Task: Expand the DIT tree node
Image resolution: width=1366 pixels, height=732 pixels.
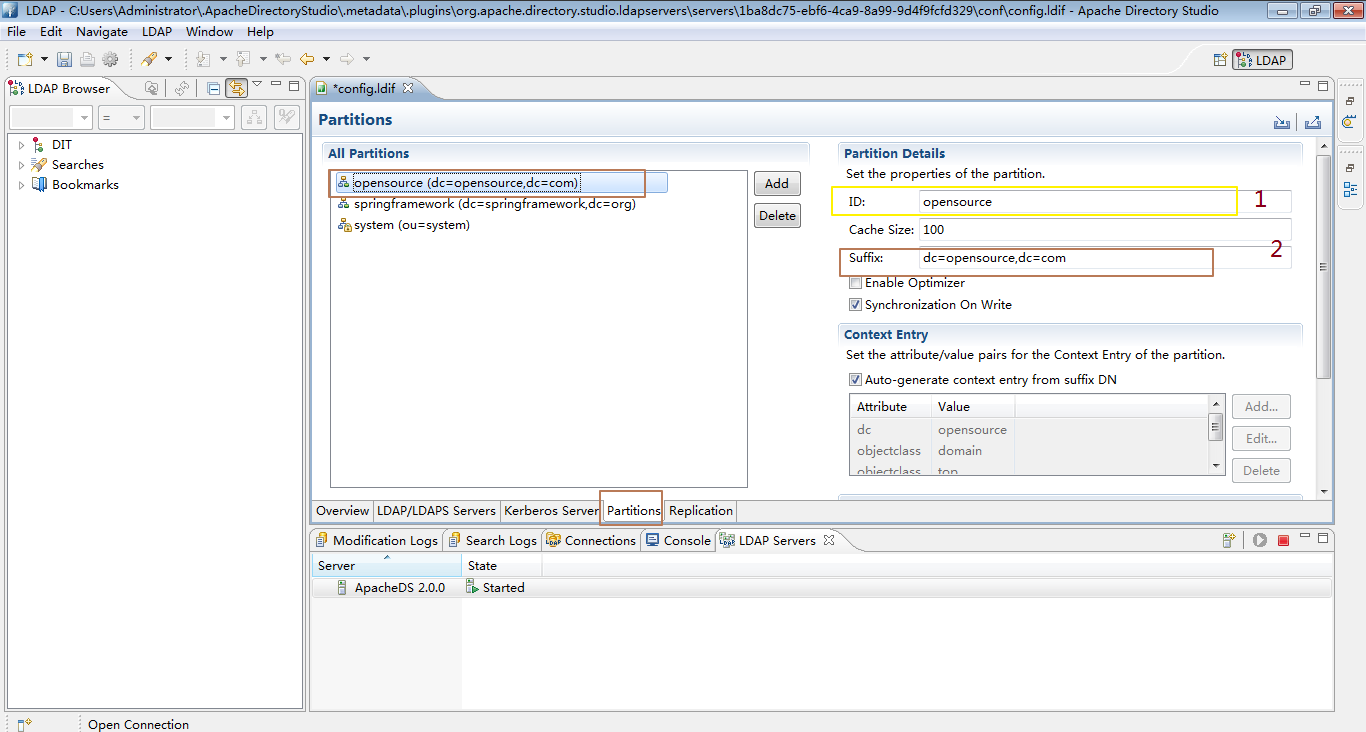Action: (x=21, y=145)
